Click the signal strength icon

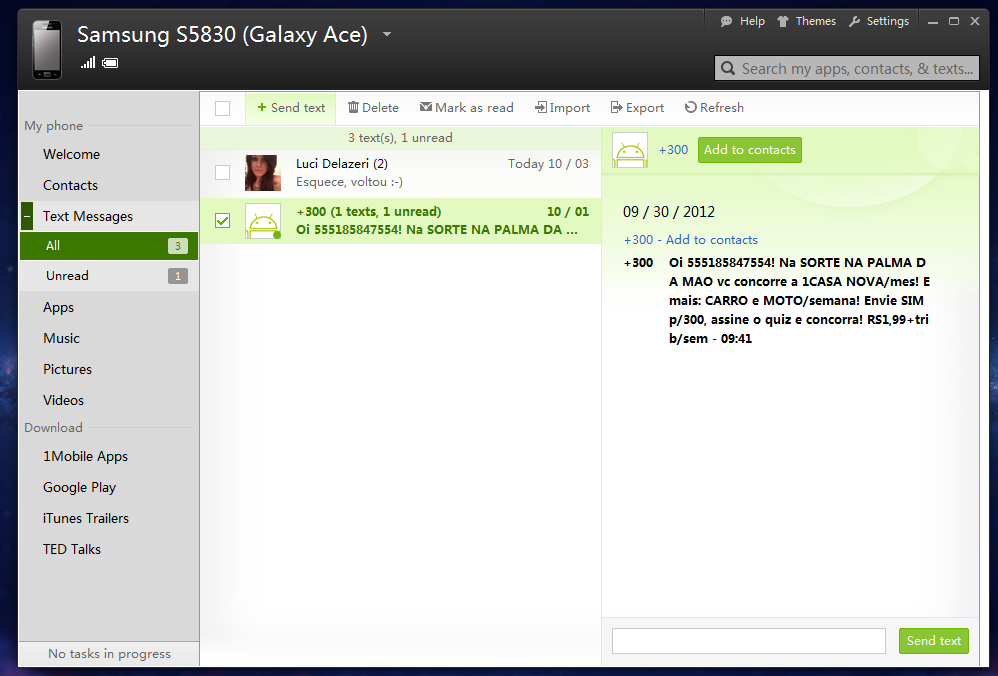[88, 62]
